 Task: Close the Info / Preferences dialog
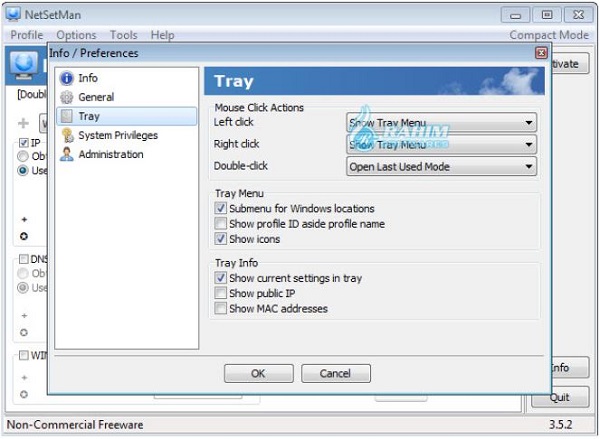click(541, 53)
